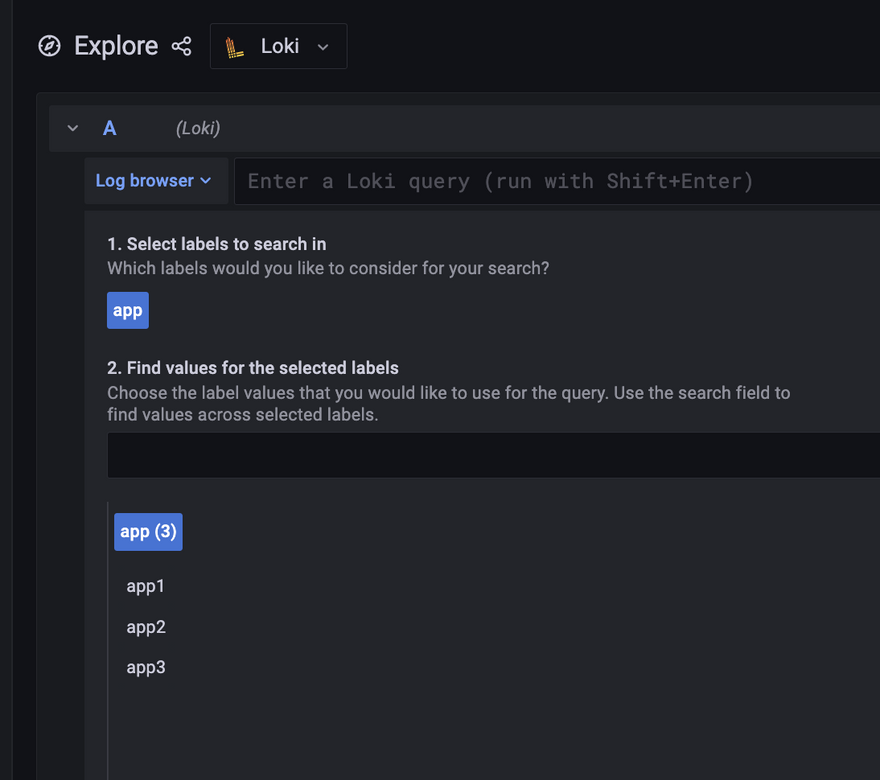Click the (Loki) label in query header
The width and height of the screenshot is (880, 780).
[x=198, y=128]
